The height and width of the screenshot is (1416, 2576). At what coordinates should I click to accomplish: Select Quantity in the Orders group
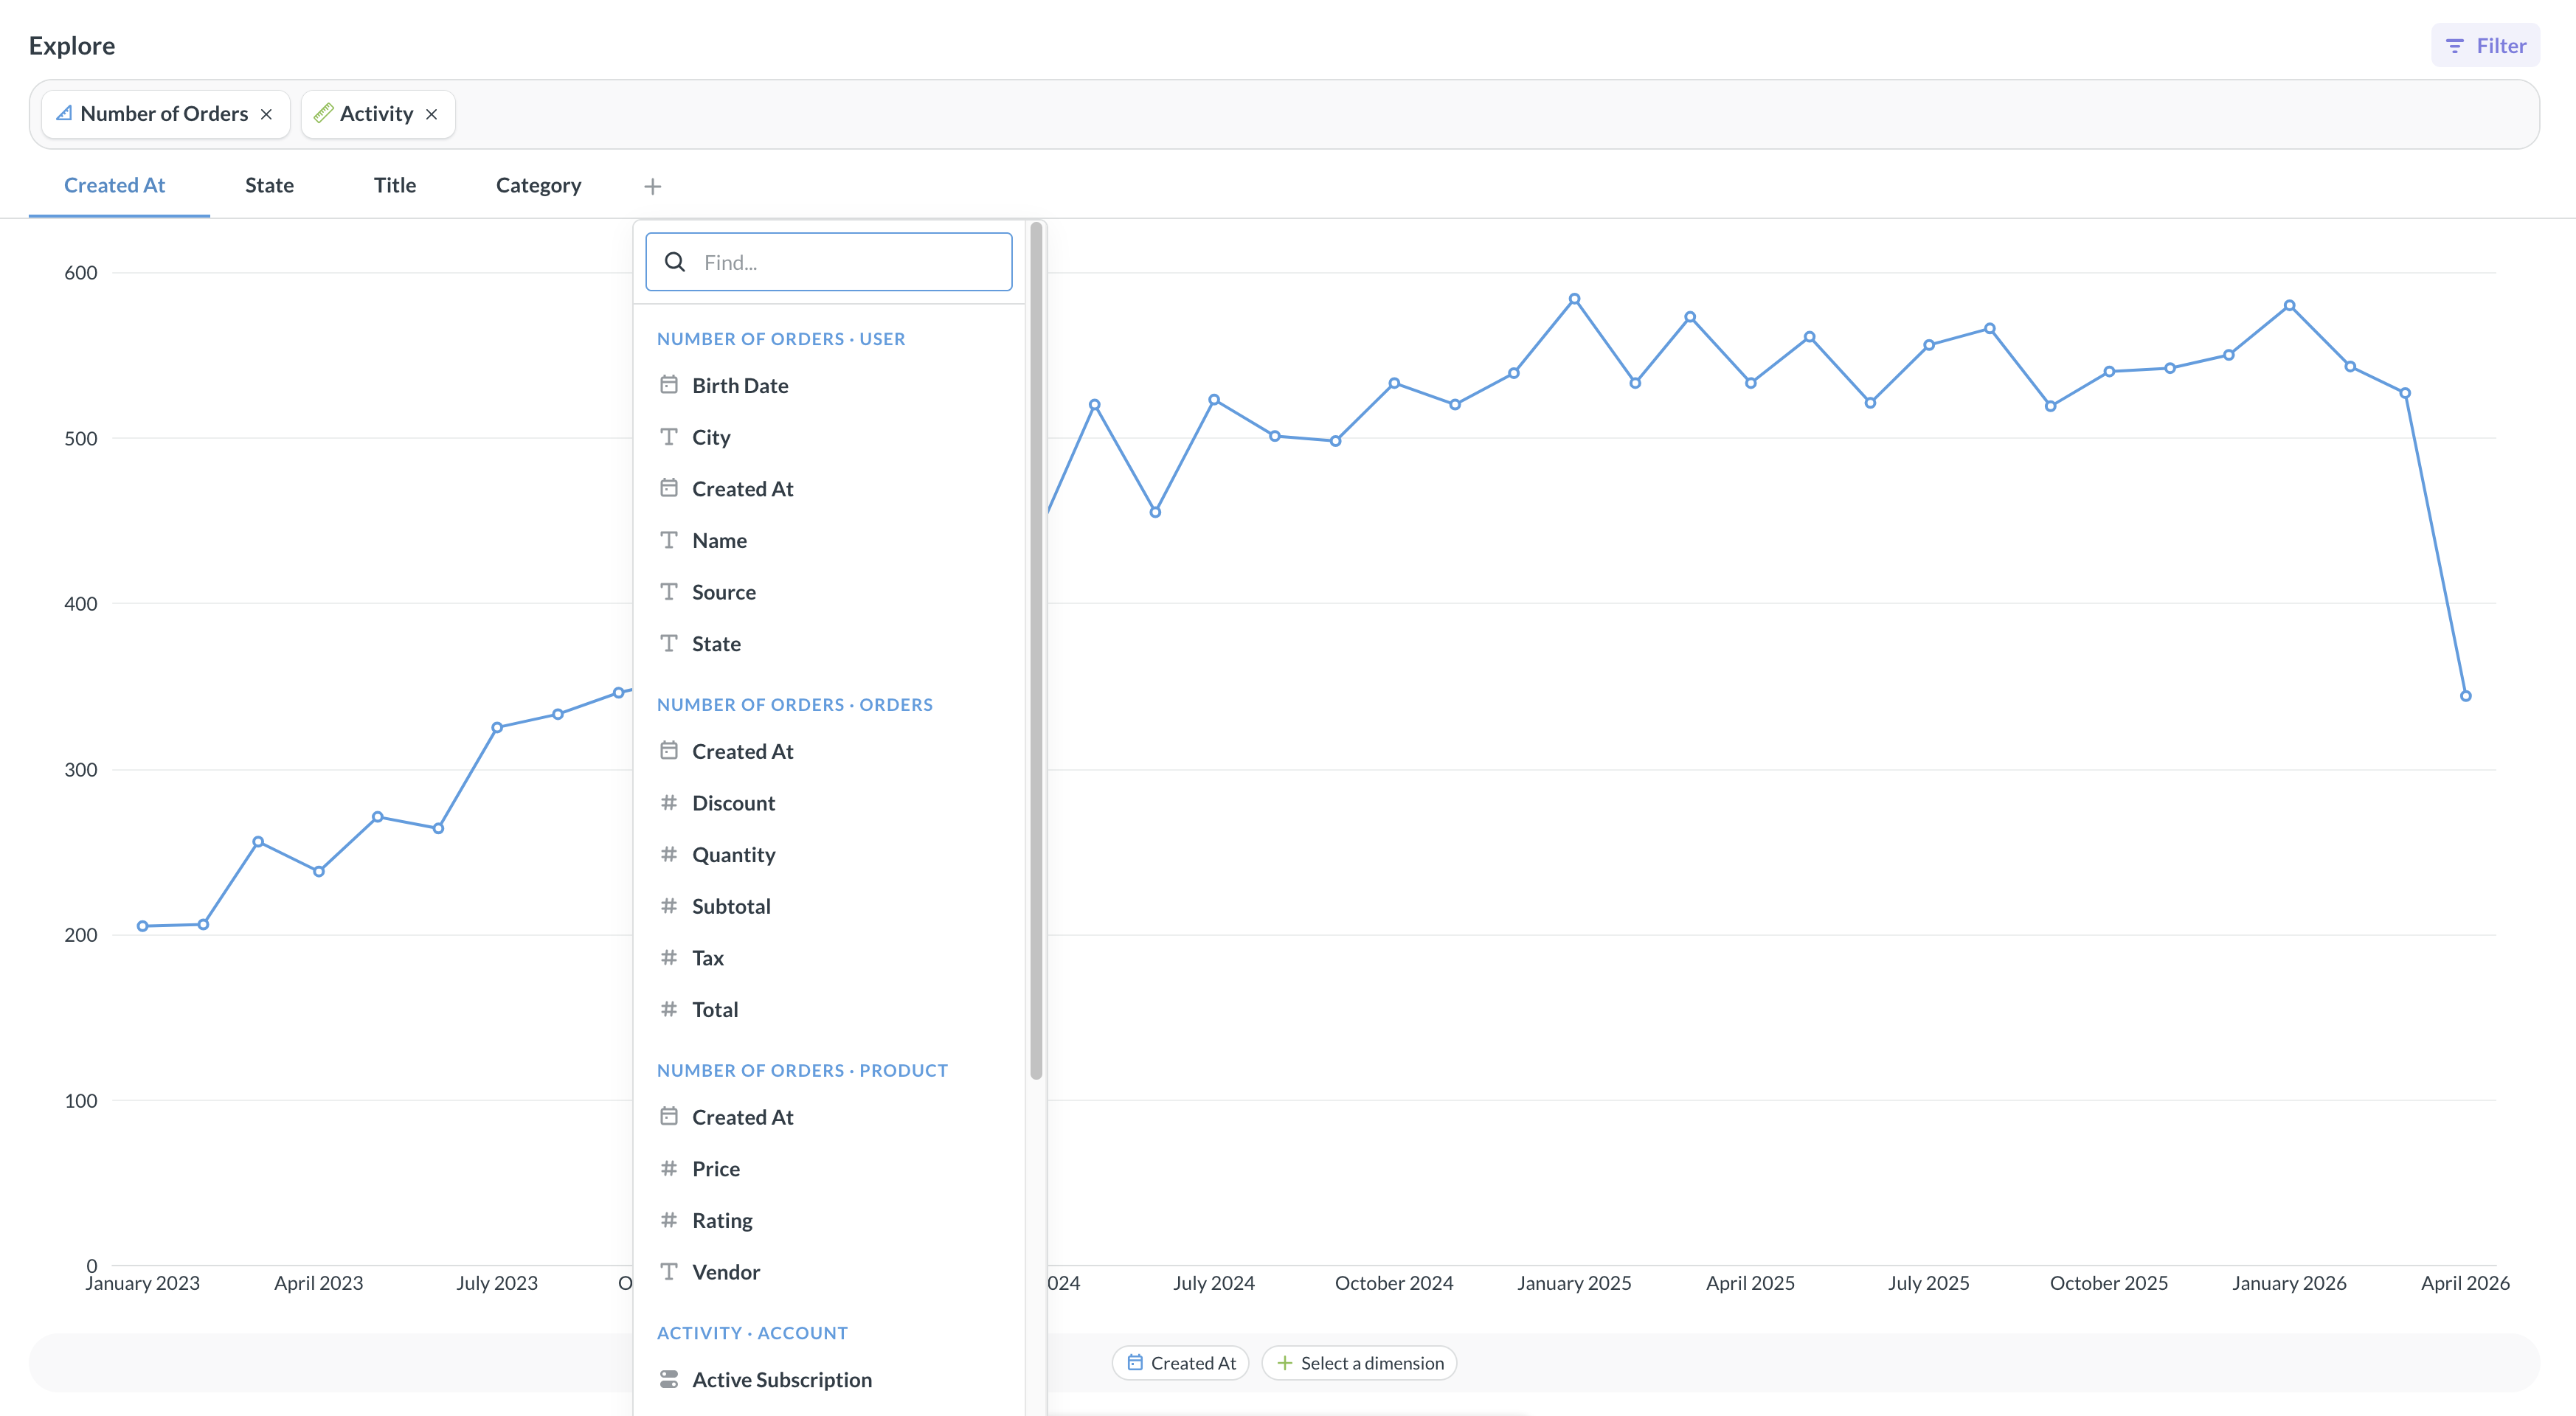pos(733,855)
